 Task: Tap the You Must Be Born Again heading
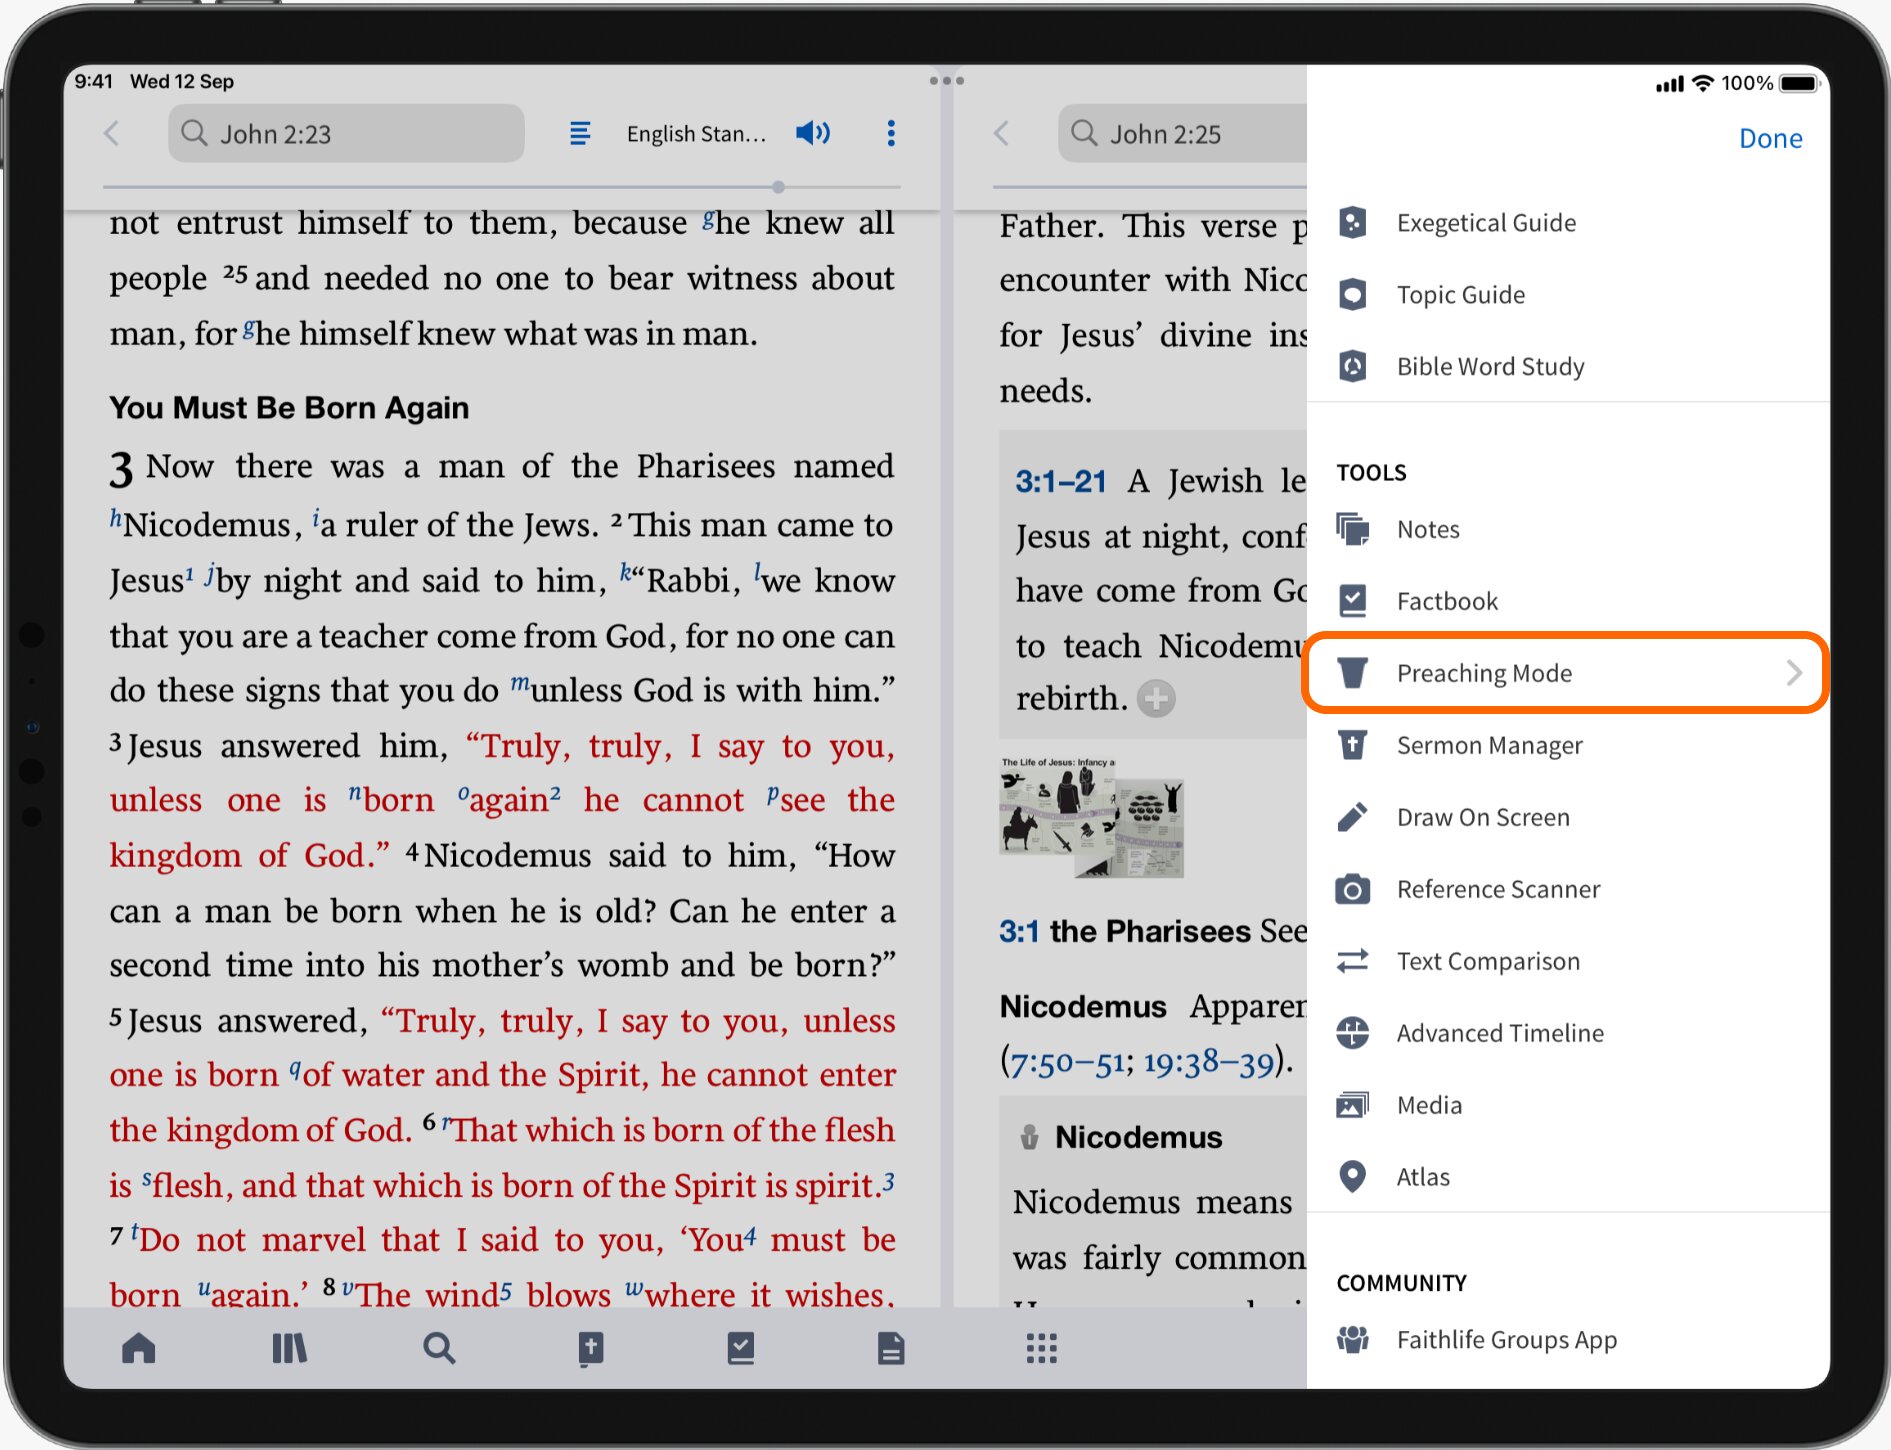289,408
